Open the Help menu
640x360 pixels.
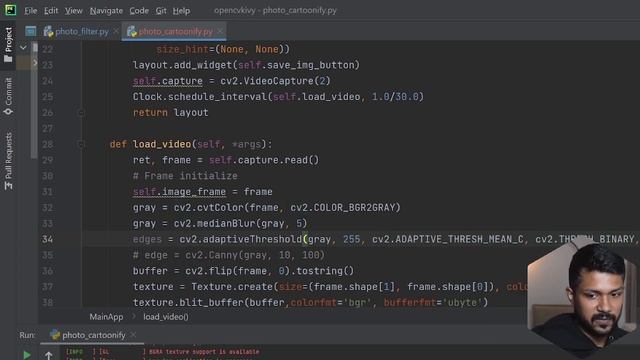[181, 11]
